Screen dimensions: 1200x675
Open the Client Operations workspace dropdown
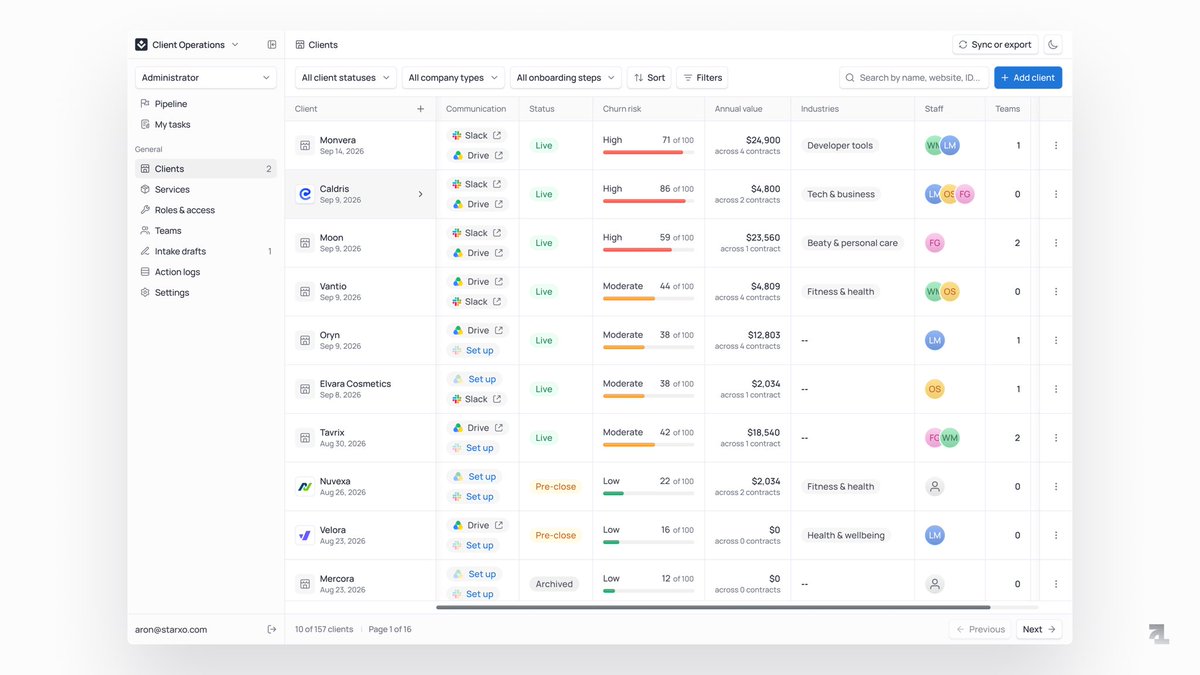(188, 45)
